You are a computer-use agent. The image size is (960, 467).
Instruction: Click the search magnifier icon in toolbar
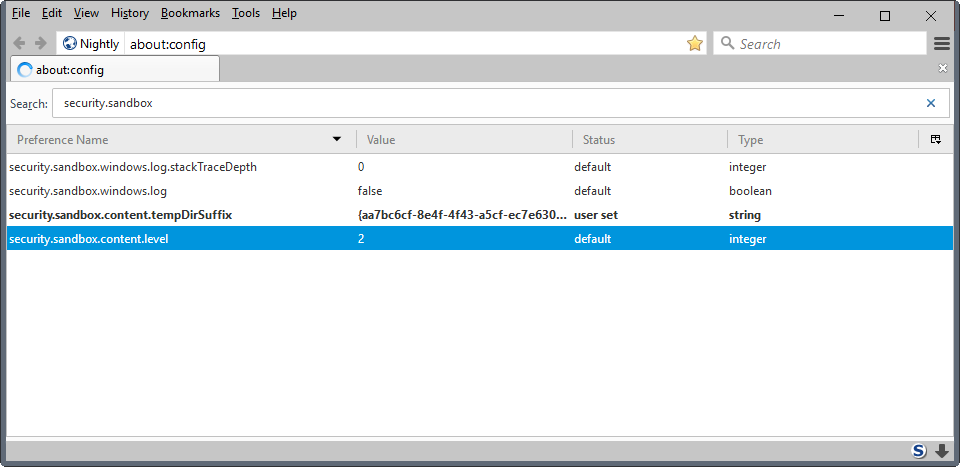pos(727,43)
